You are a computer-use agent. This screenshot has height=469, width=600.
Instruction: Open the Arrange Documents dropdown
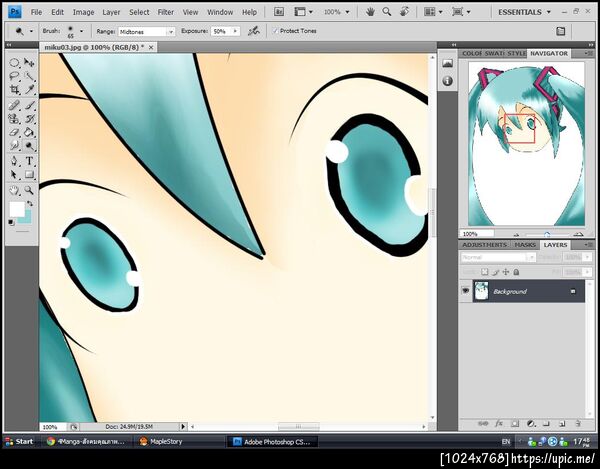click(433, 12)
